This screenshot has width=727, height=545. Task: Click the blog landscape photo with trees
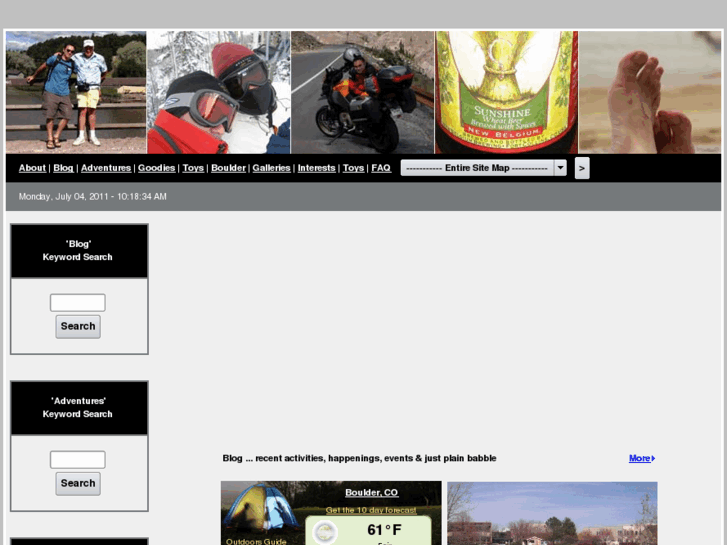552,513
